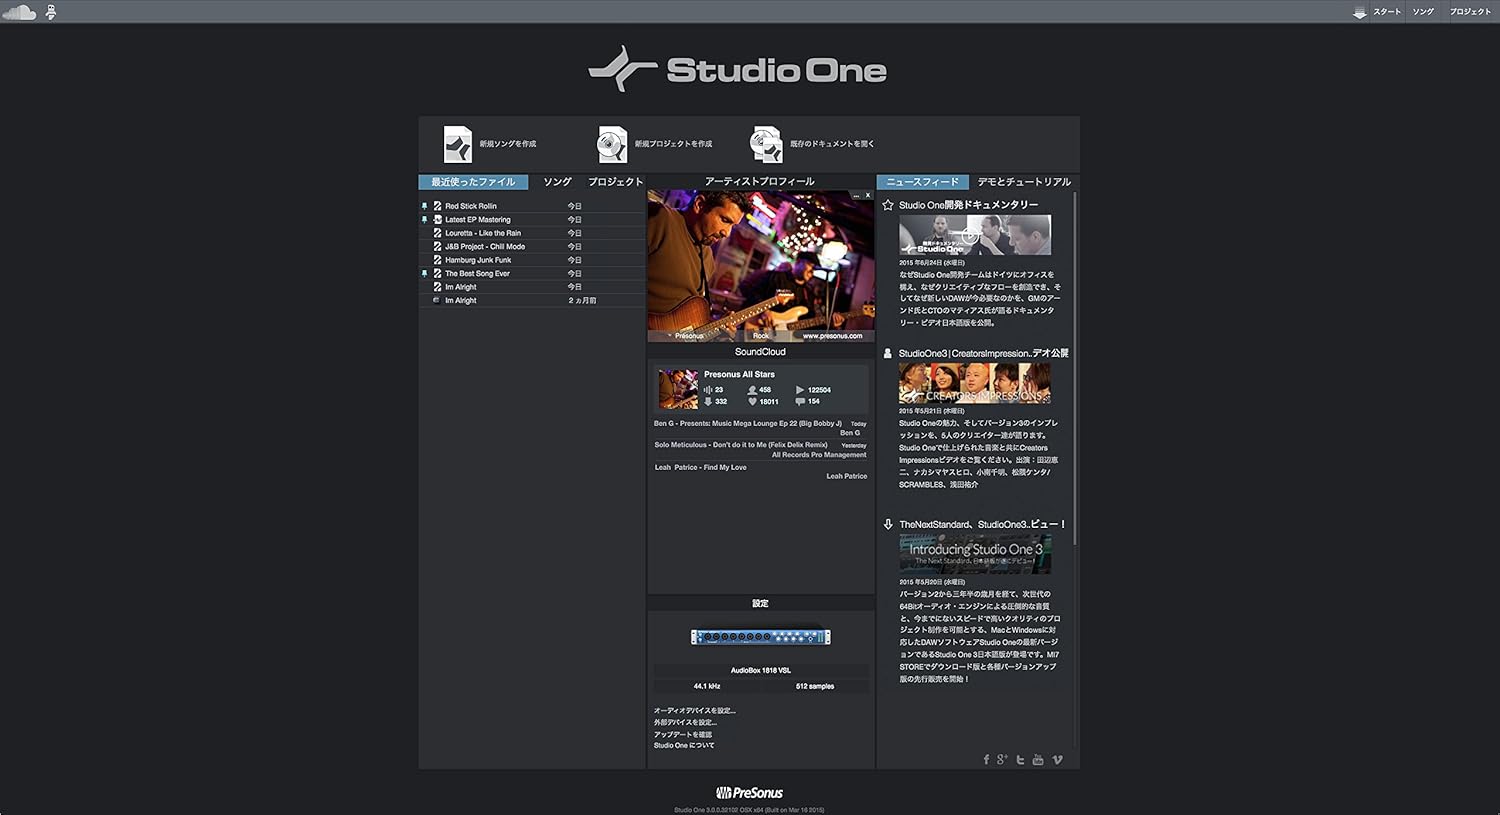
Task: Click song icon beside Hamburg Junk Funk
Action: coord(437,260)
